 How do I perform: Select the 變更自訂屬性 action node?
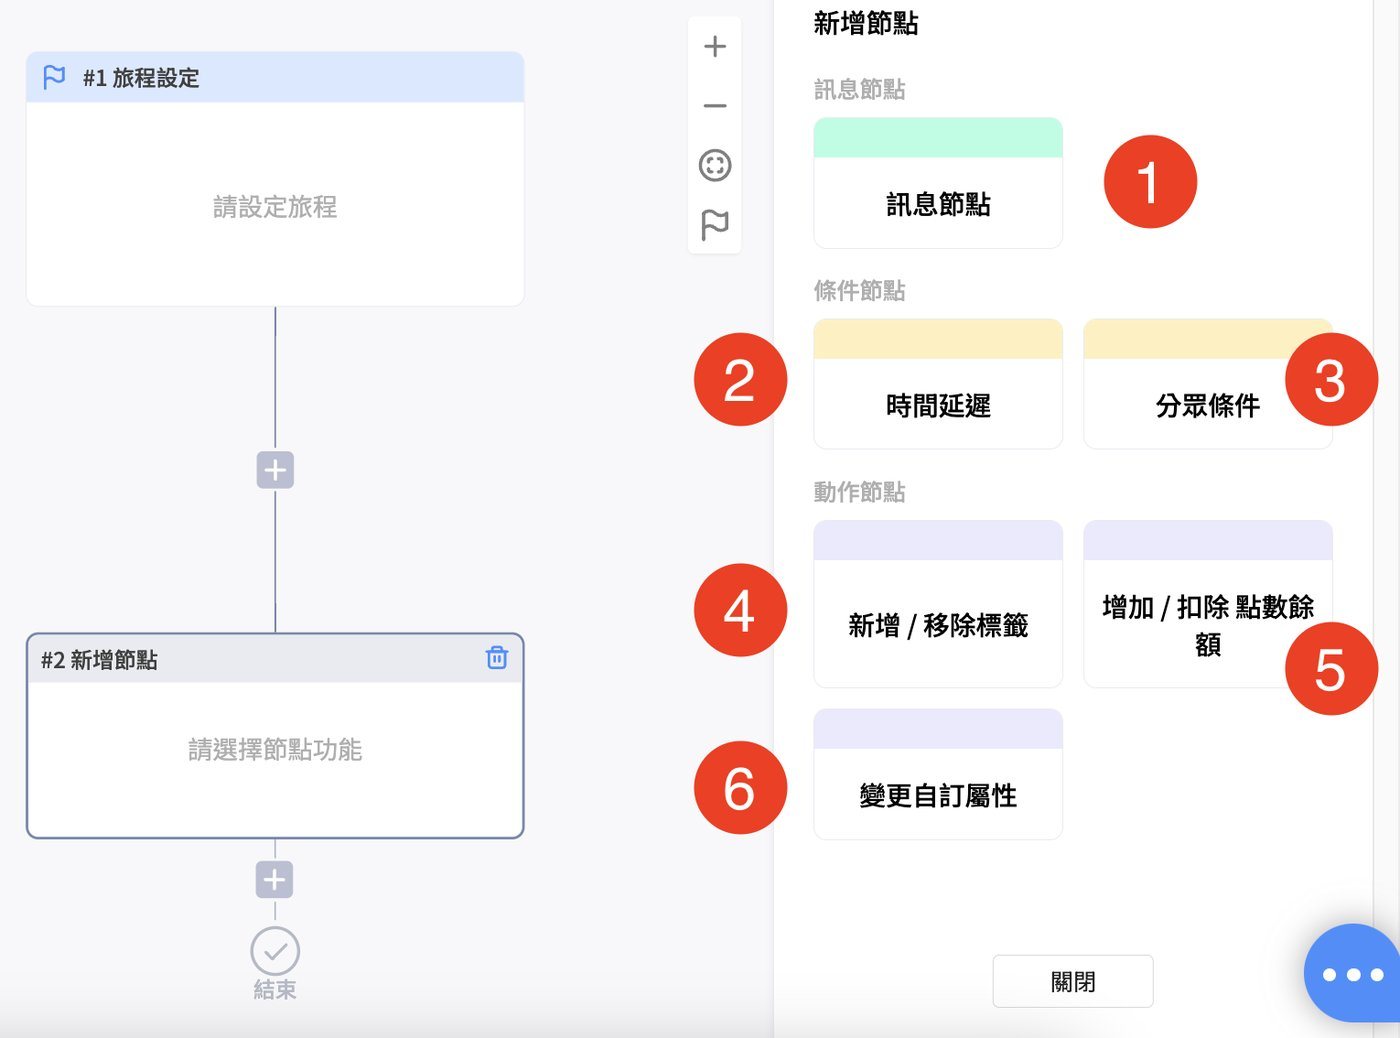click(938, 774)
